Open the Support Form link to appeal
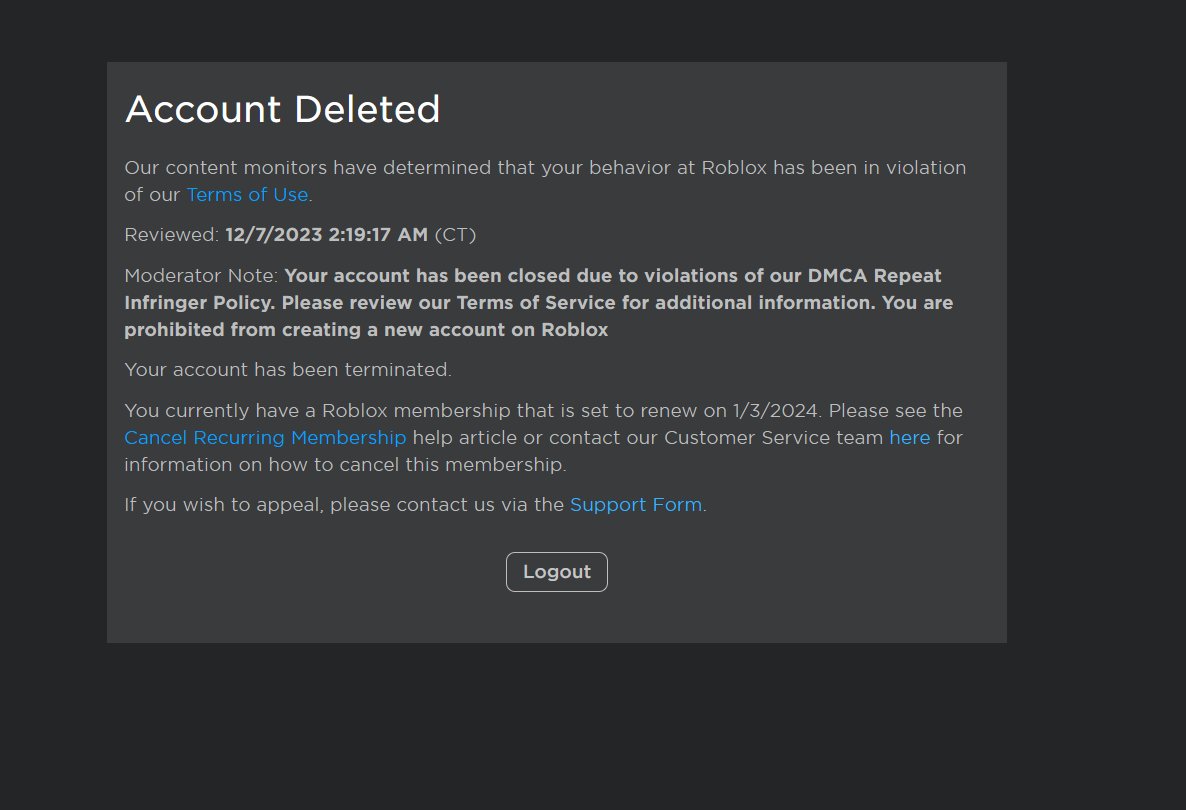The height and width of the screenshot is (810, 1186). (x=636, y=504)
